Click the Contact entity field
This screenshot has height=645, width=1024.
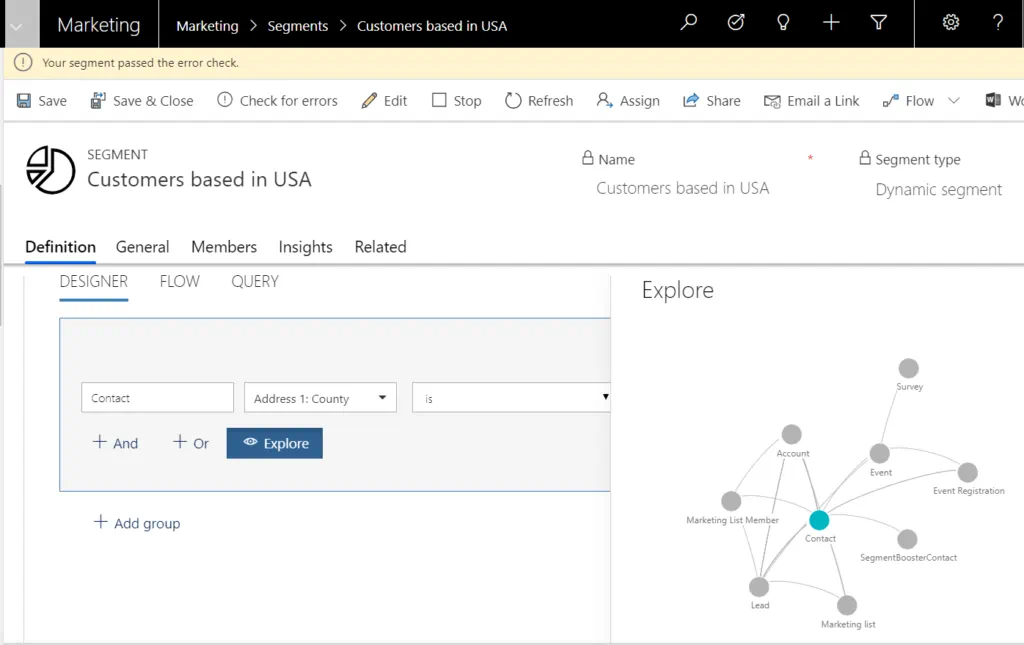(157, 398)
